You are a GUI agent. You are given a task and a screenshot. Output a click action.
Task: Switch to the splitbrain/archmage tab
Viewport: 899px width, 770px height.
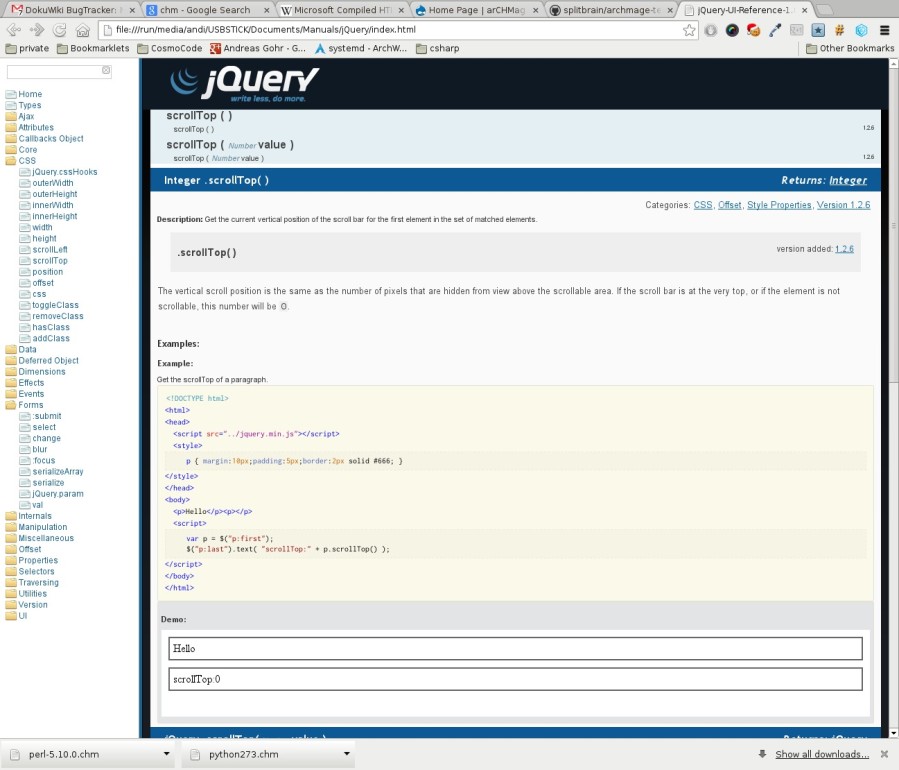[x=611, y=10]
